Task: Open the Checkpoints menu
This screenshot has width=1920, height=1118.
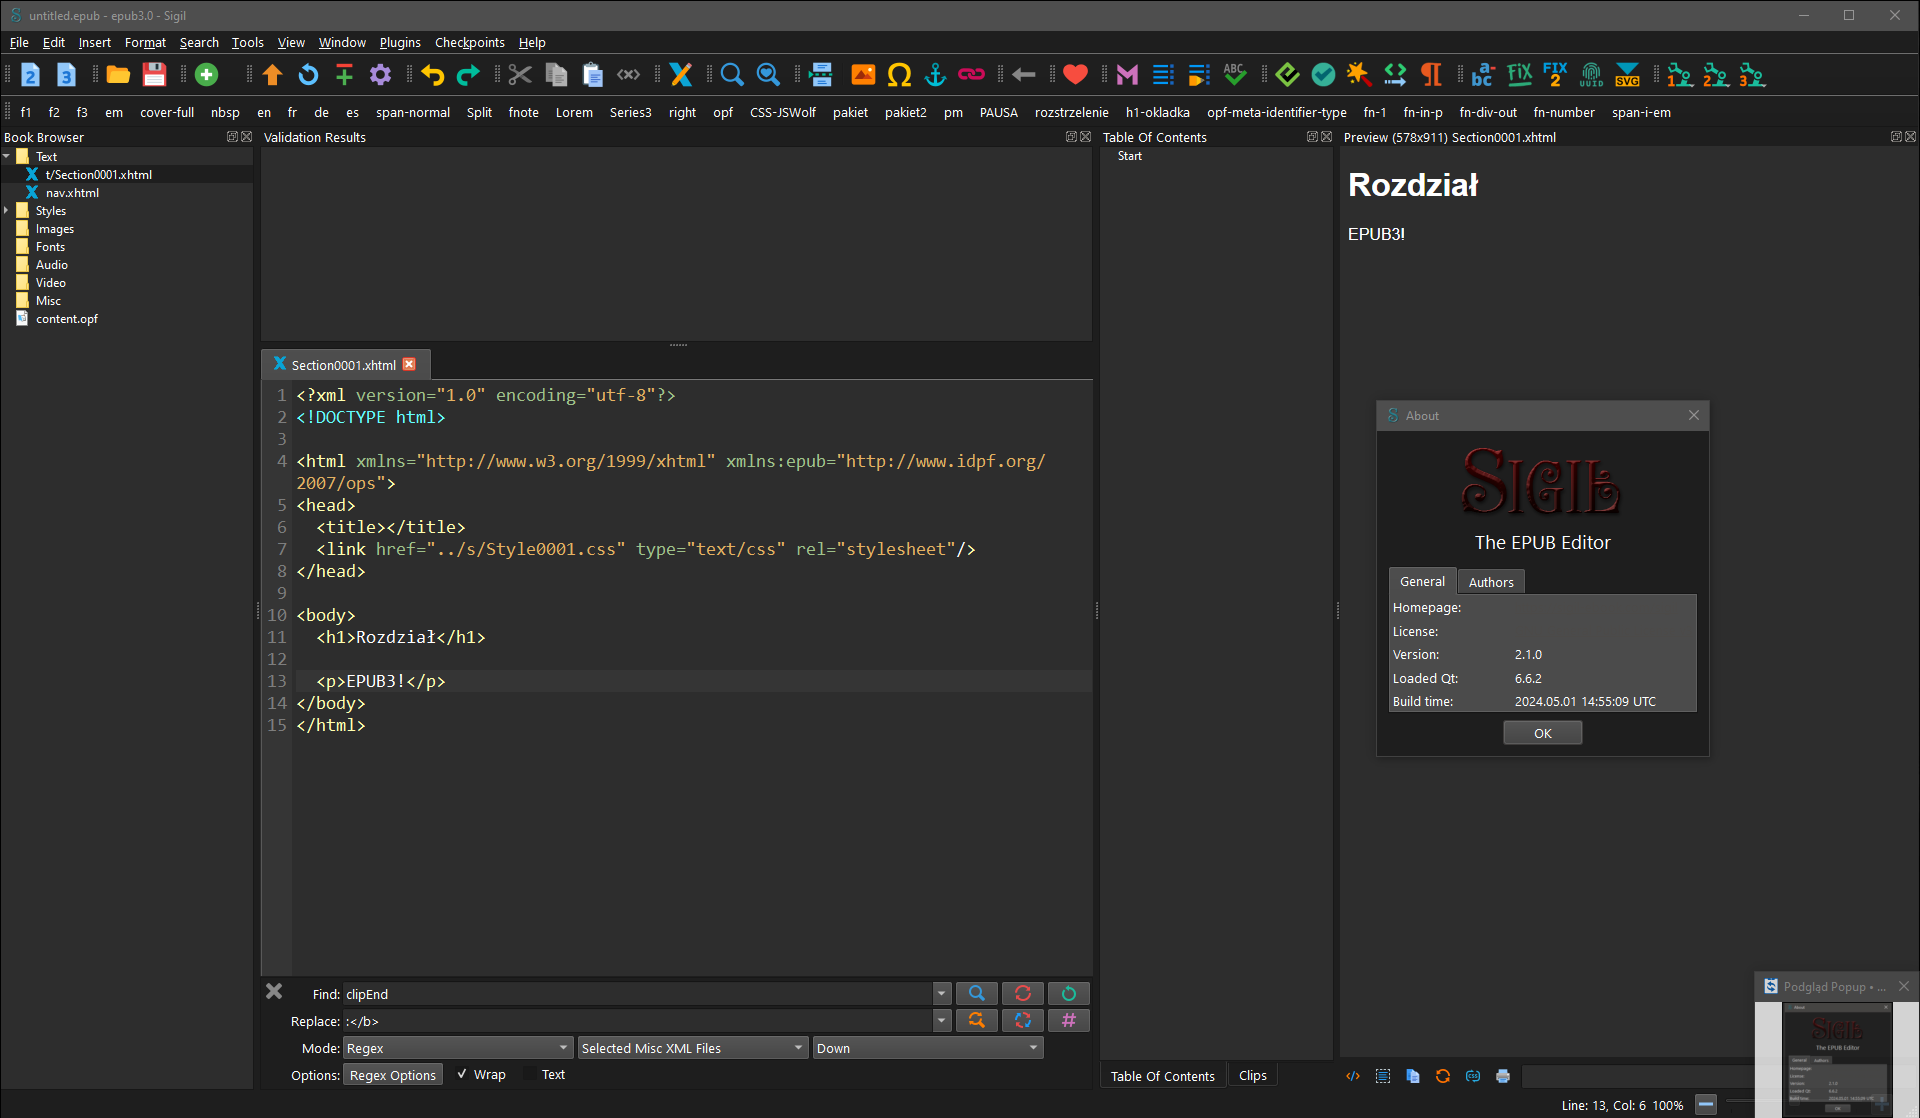Action: tap(469, 42)
